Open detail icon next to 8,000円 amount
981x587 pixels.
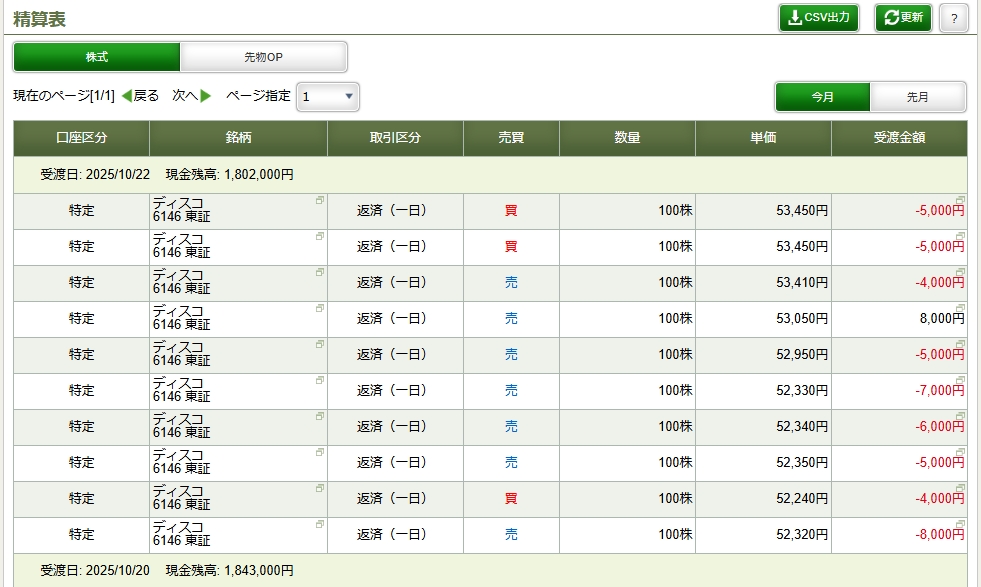(x=960, y=309)
